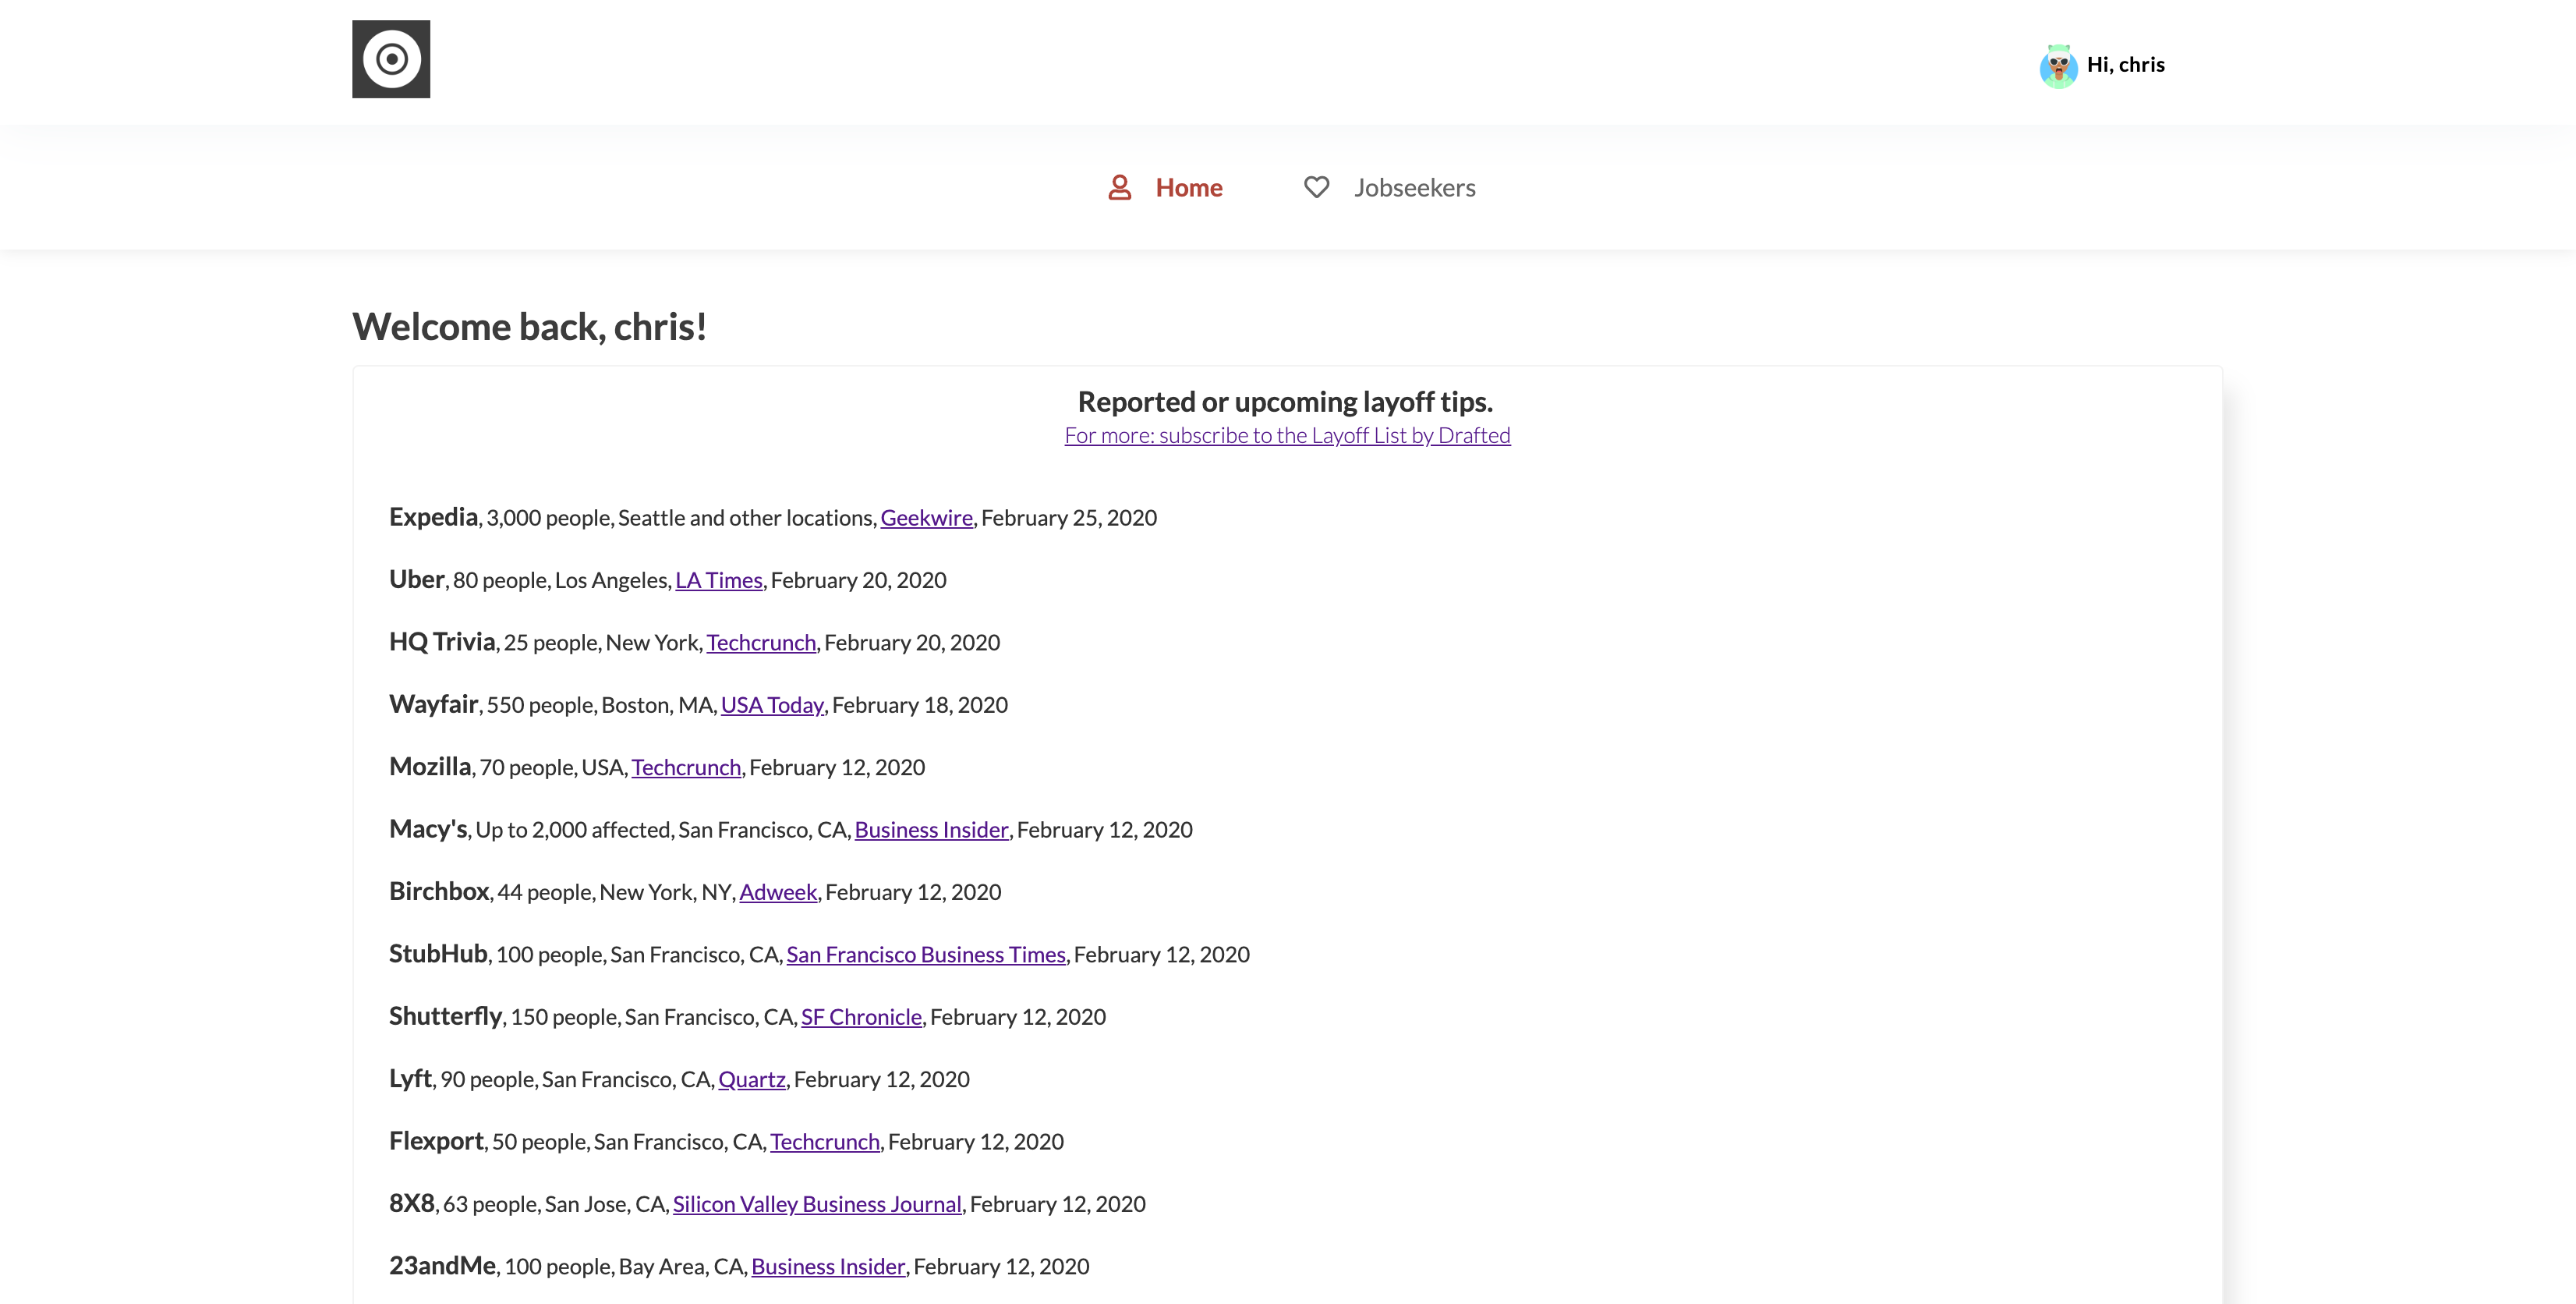Open the Techcrunch link for Mozilla
The width and height of the screenshot is (2576, 1304).
686,768
